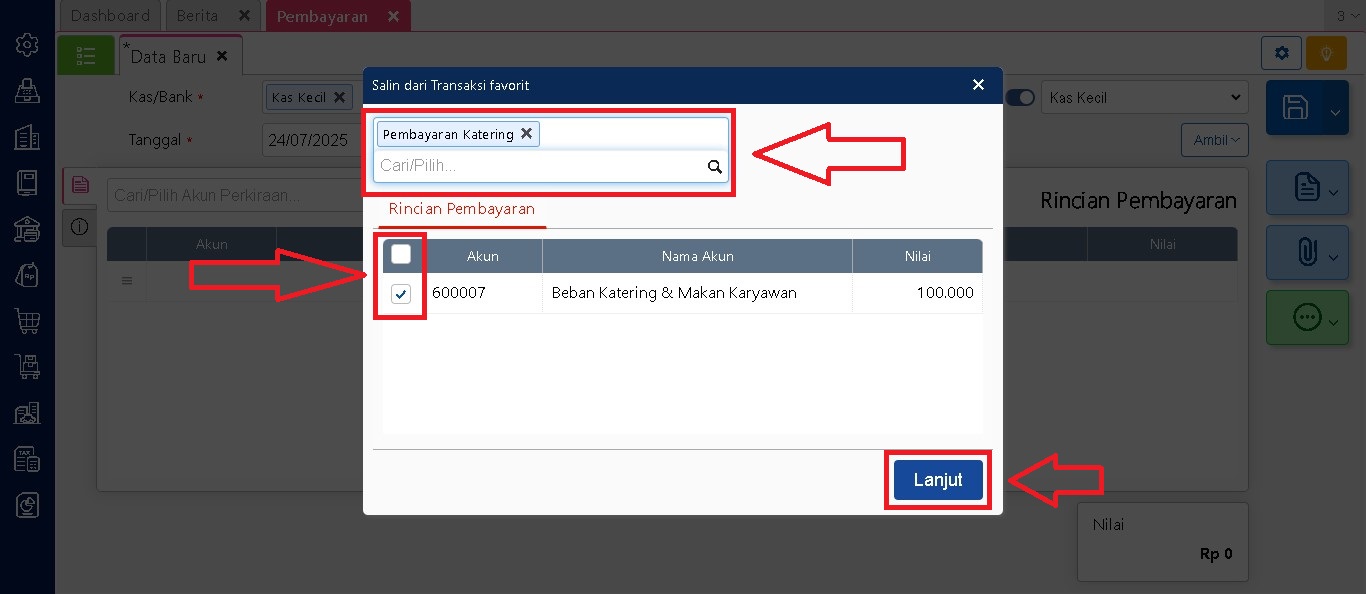
Task: Uncheck the checkbox for account 600007
Action: [401, 294]
